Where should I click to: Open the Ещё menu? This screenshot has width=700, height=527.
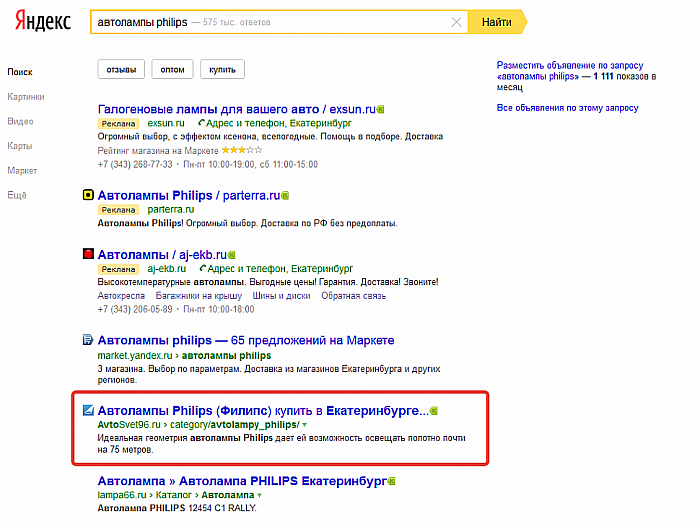(17, 195)
